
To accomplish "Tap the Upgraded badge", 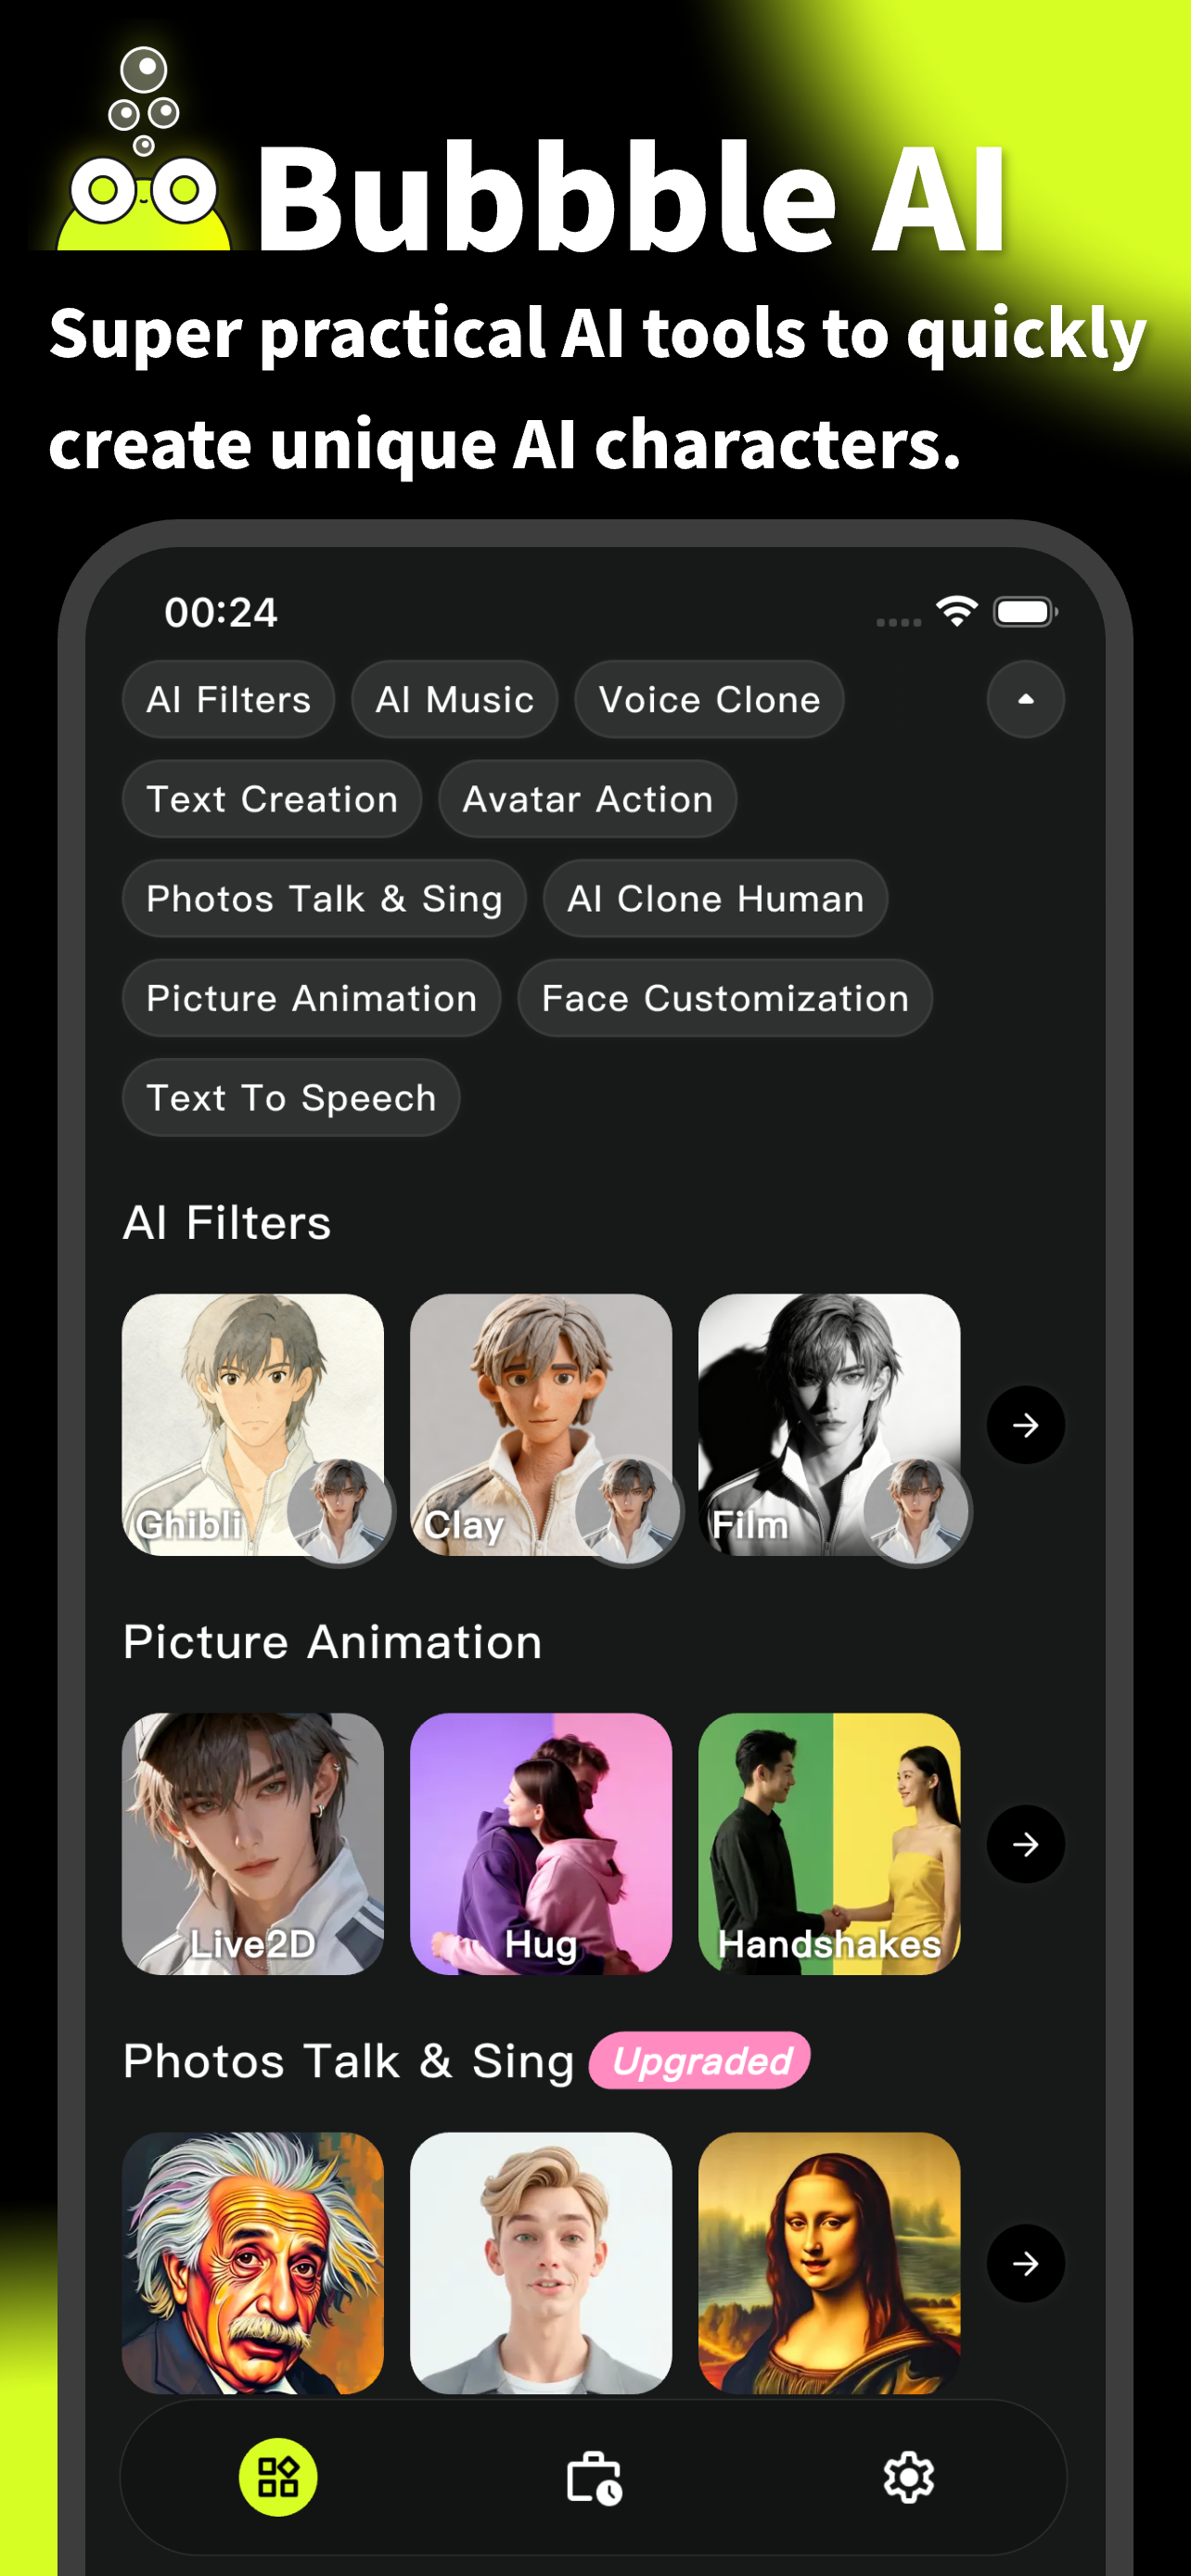I will (x=700, y=2061).
